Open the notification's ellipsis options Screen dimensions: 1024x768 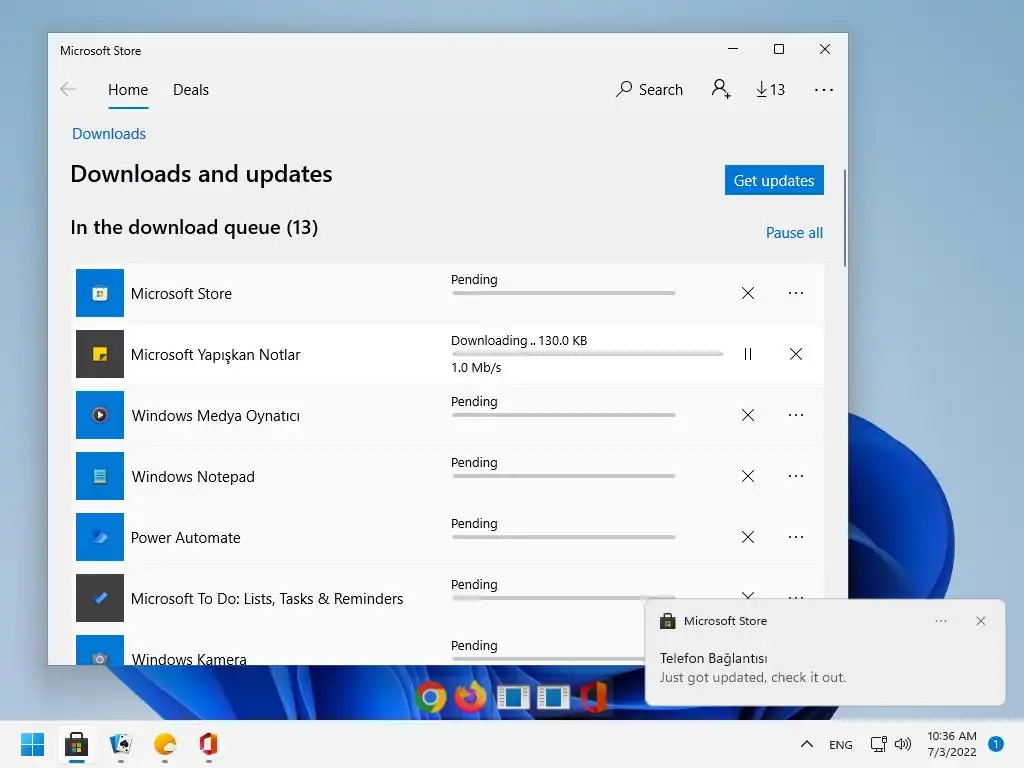coord(940,621)
